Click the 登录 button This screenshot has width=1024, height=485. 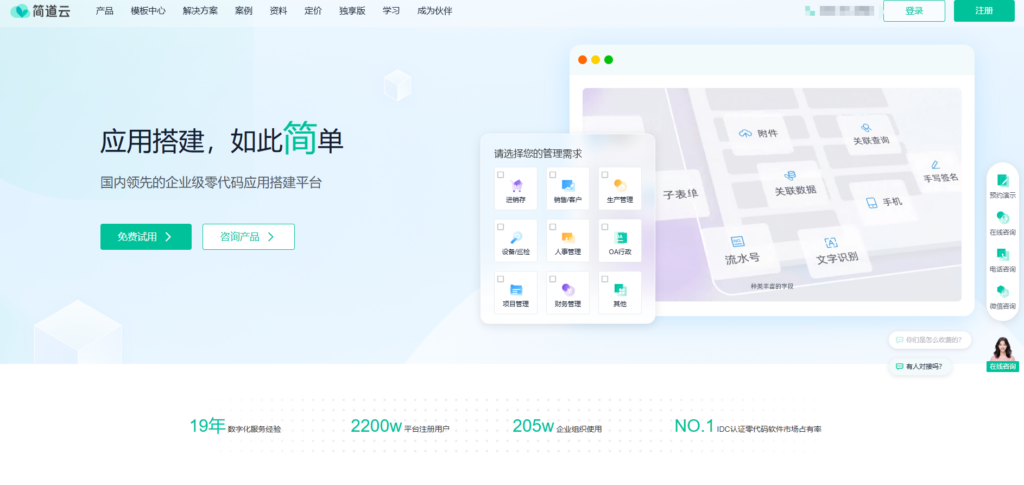pos(914,11)
